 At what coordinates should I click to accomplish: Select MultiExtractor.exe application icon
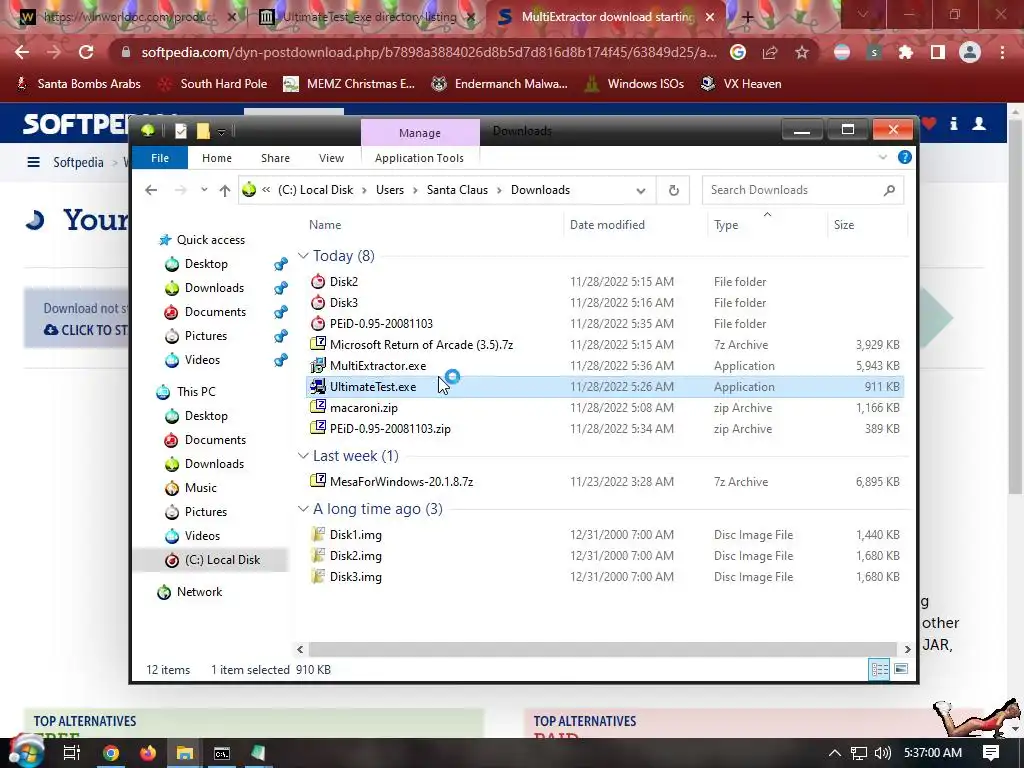tap(318, 366)
